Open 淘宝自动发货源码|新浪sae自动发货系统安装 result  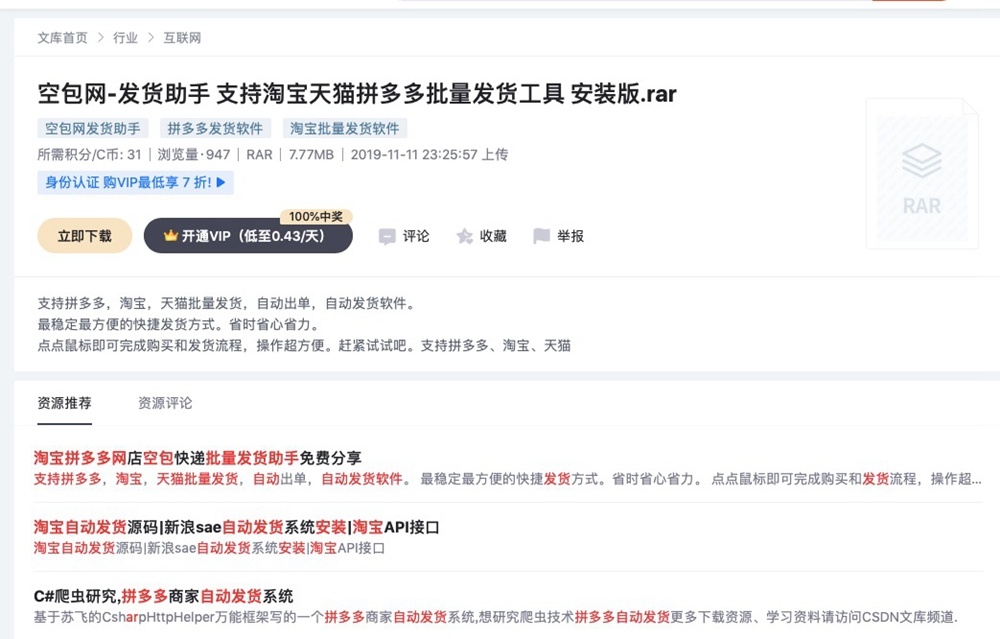click(x=237, y=527)
